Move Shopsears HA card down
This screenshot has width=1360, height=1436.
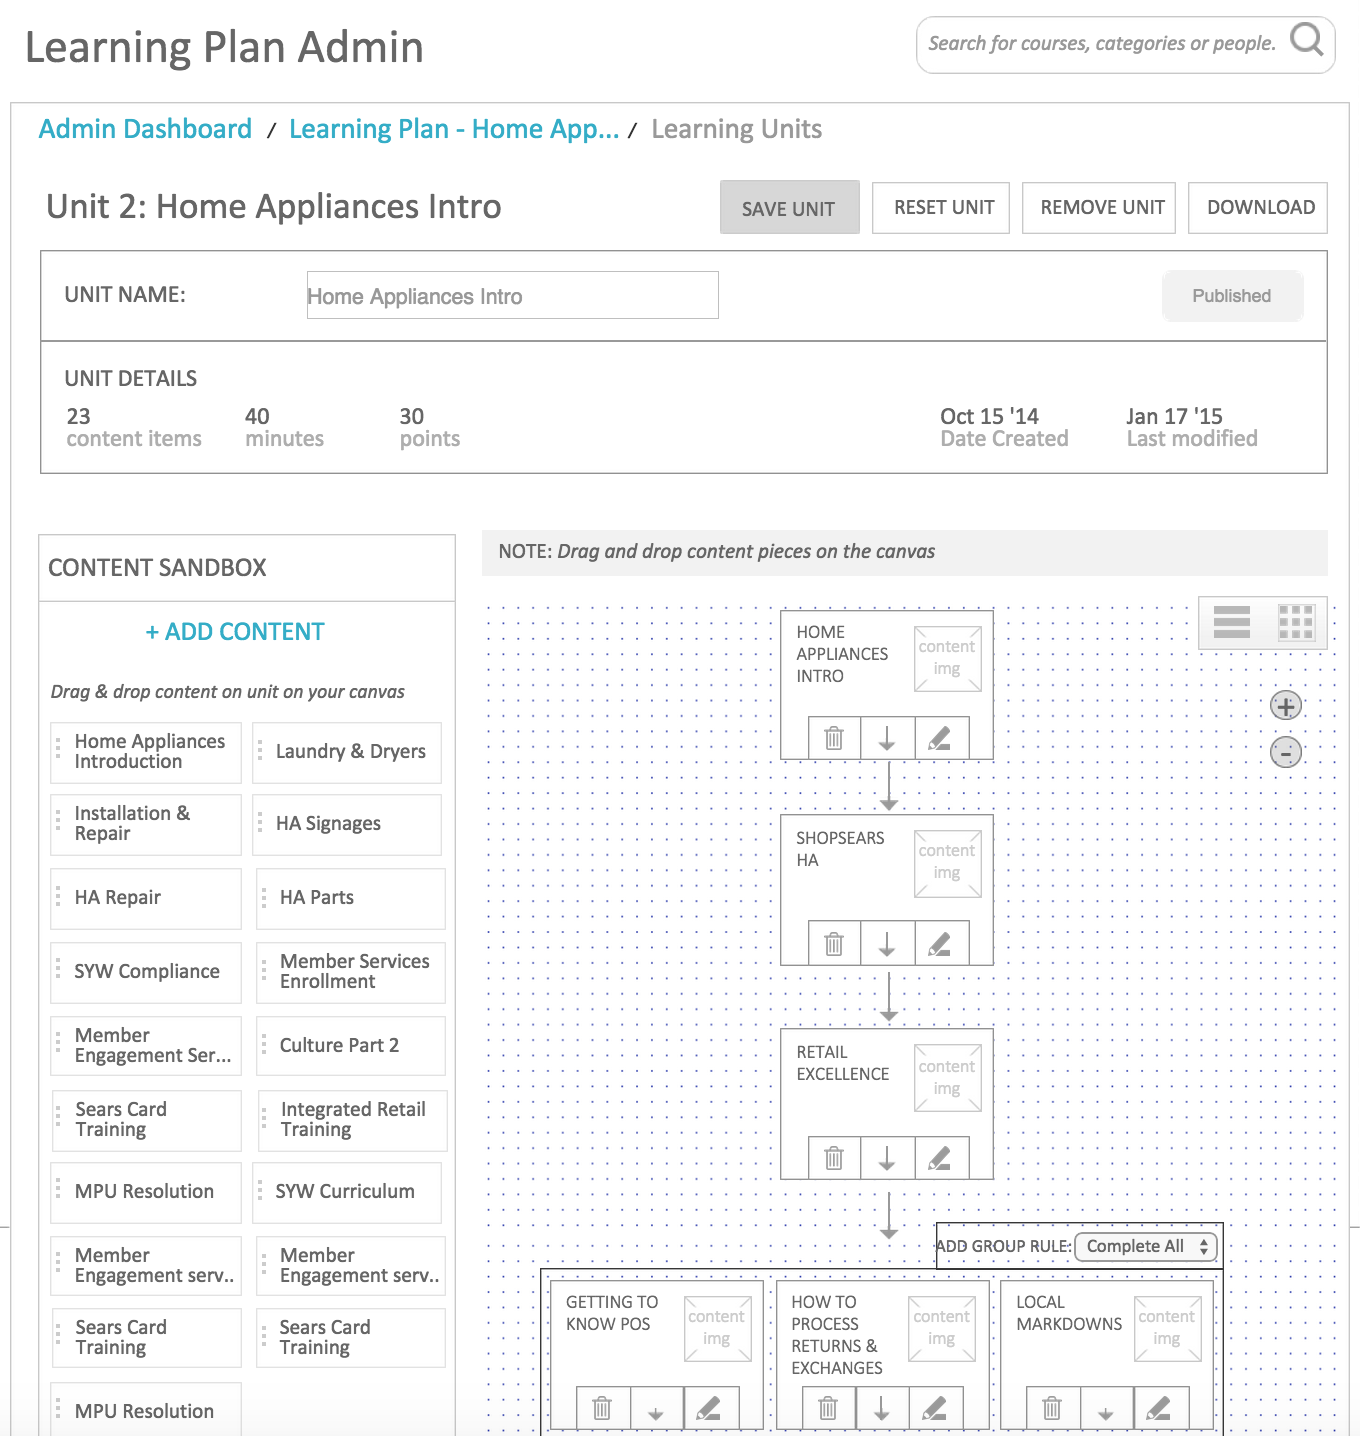[887, 943]
